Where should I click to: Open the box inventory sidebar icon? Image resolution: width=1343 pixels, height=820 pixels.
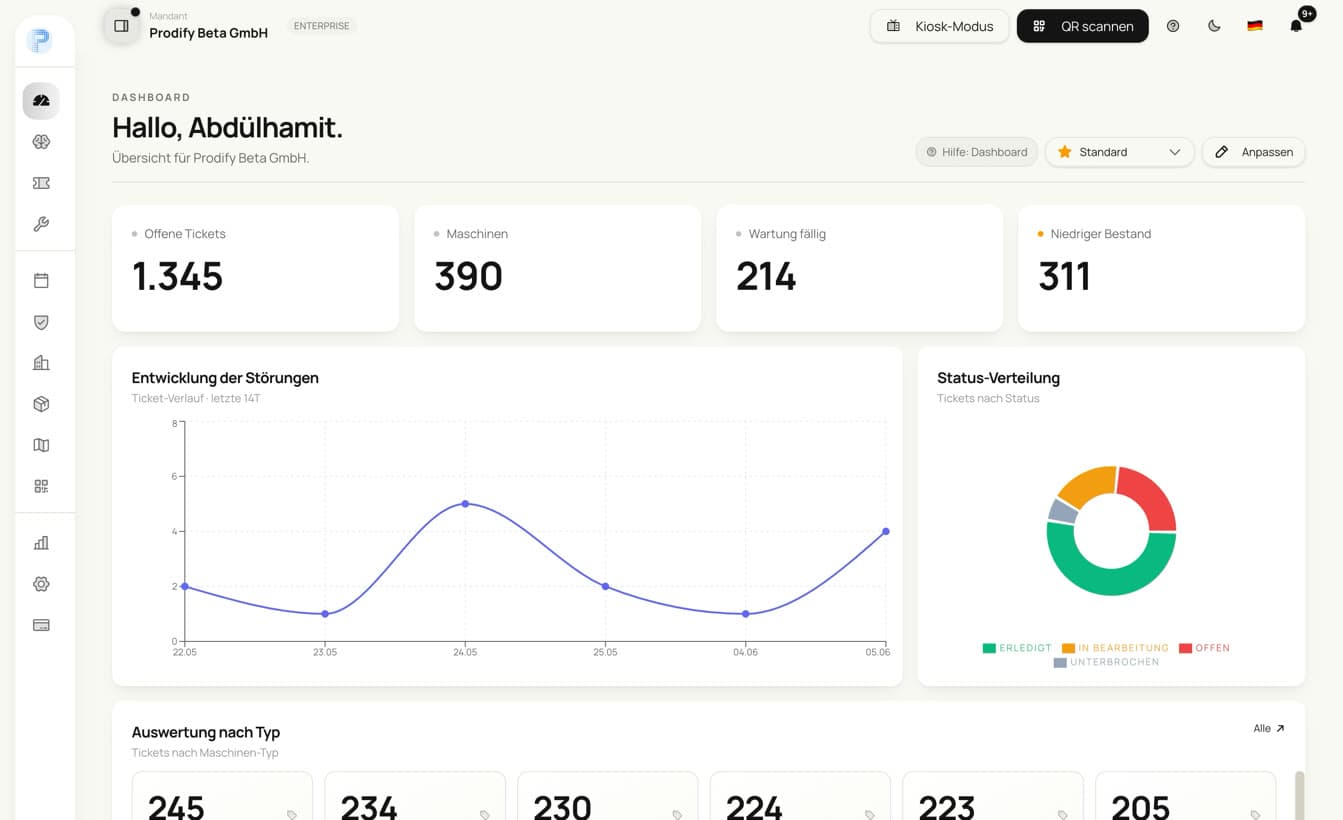click(x=41, y=404)
